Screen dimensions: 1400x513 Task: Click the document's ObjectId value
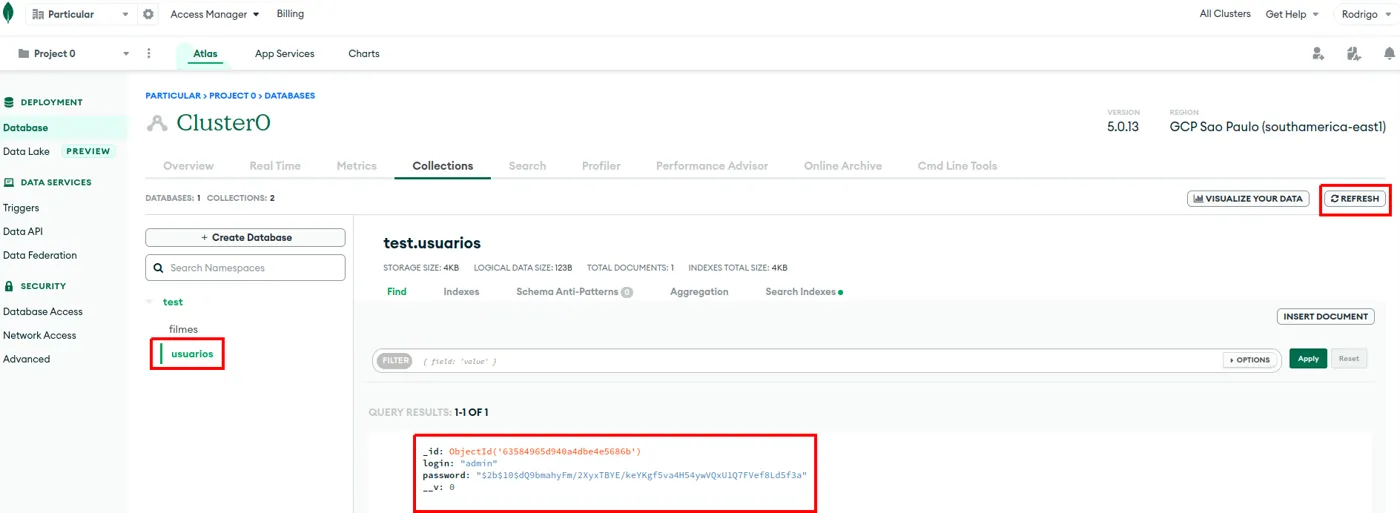click(545, 452)
